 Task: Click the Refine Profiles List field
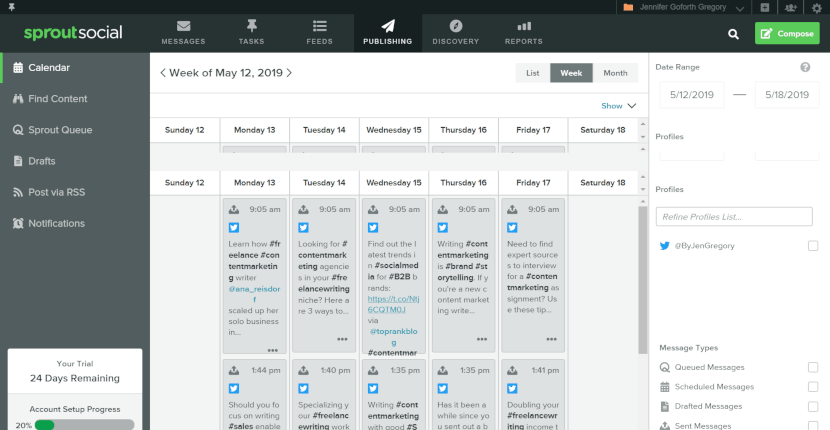[x=734, y=217]
